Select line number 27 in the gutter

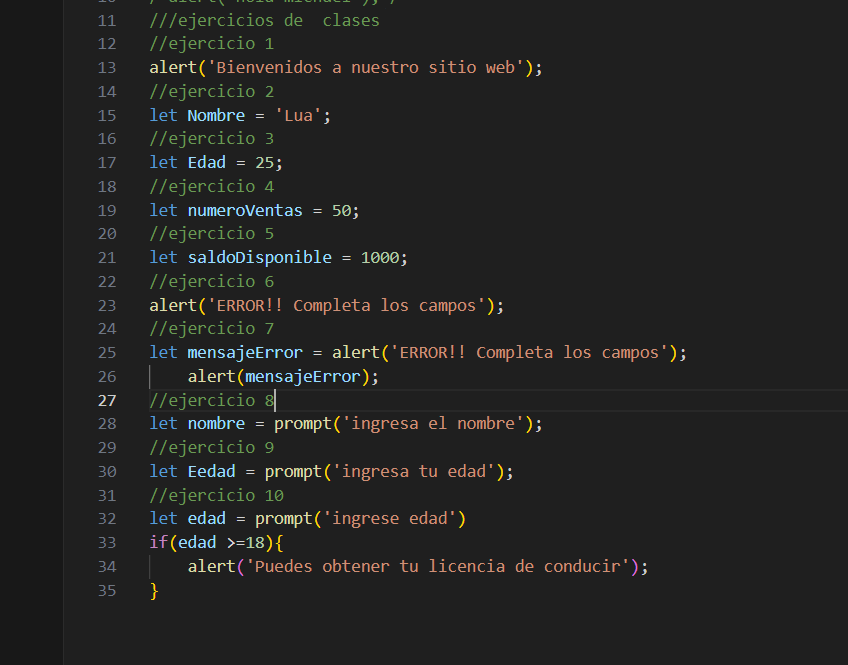pyautogui.click(x=107, y=401)
